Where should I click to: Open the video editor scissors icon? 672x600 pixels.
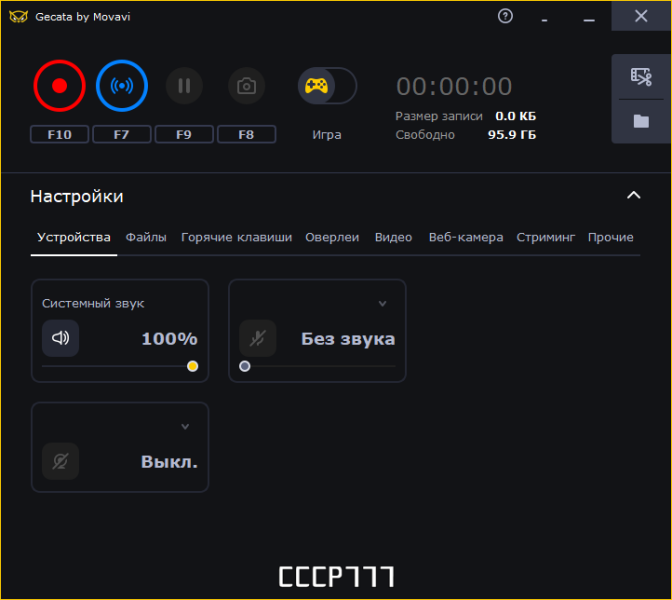[641, 77]
